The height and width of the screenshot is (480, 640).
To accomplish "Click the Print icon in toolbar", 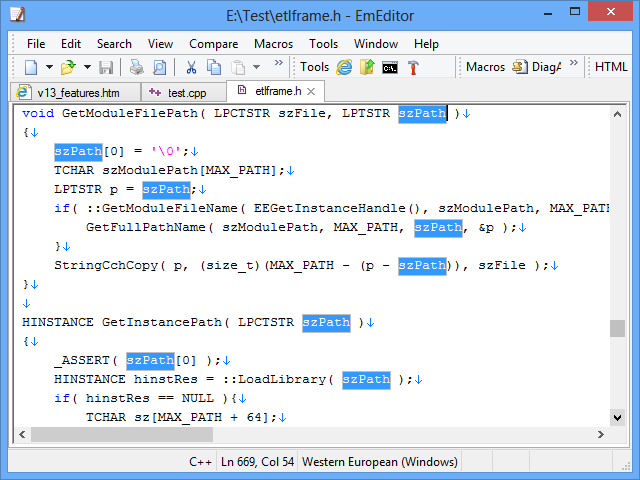I will (x=136, y=67).
